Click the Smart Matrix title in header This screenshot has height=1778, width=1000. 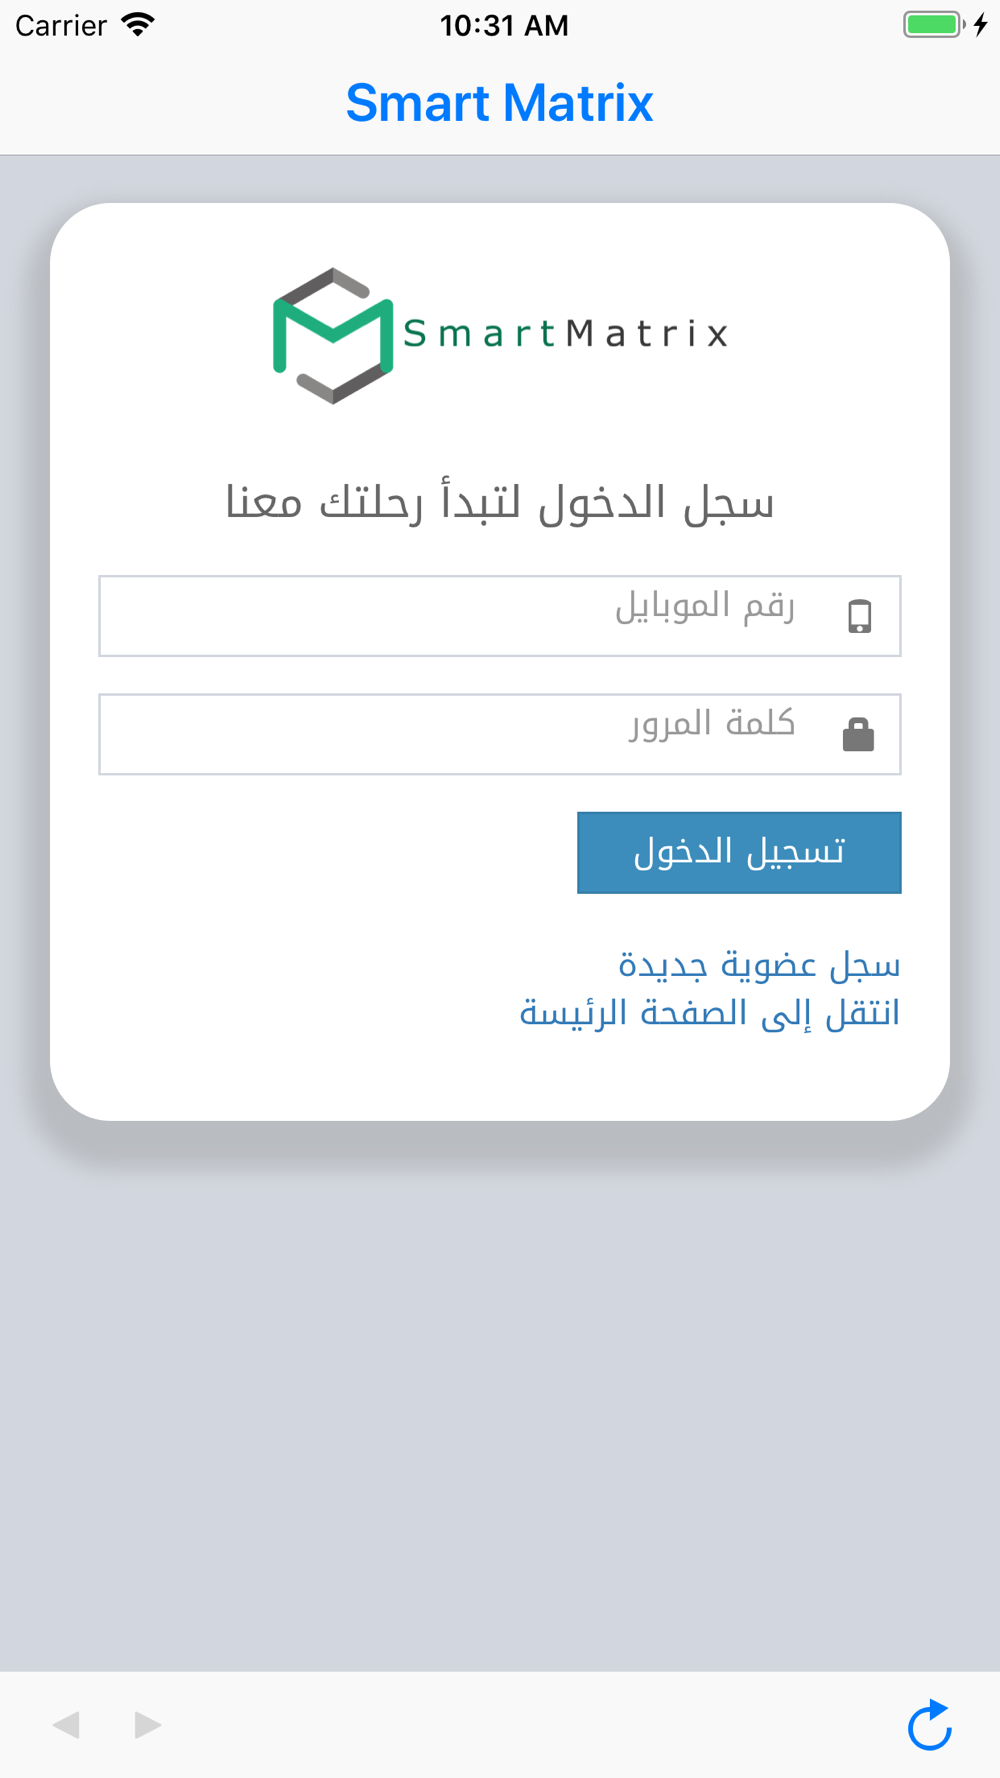tap(500, 103)
